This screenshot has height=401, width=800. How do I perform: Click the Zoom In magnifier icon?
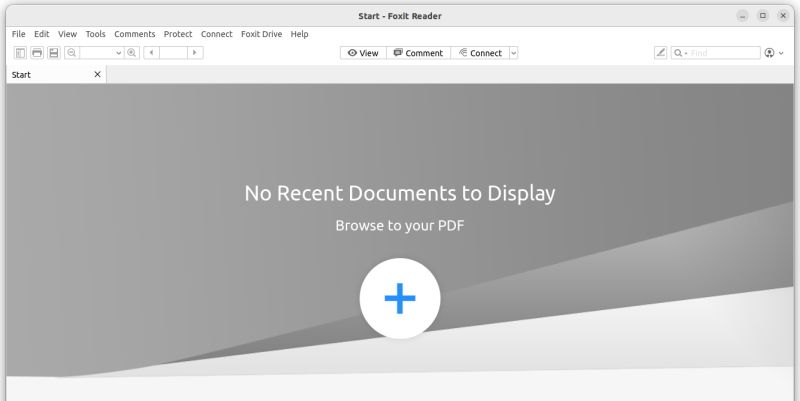click(x=132, y=53)
